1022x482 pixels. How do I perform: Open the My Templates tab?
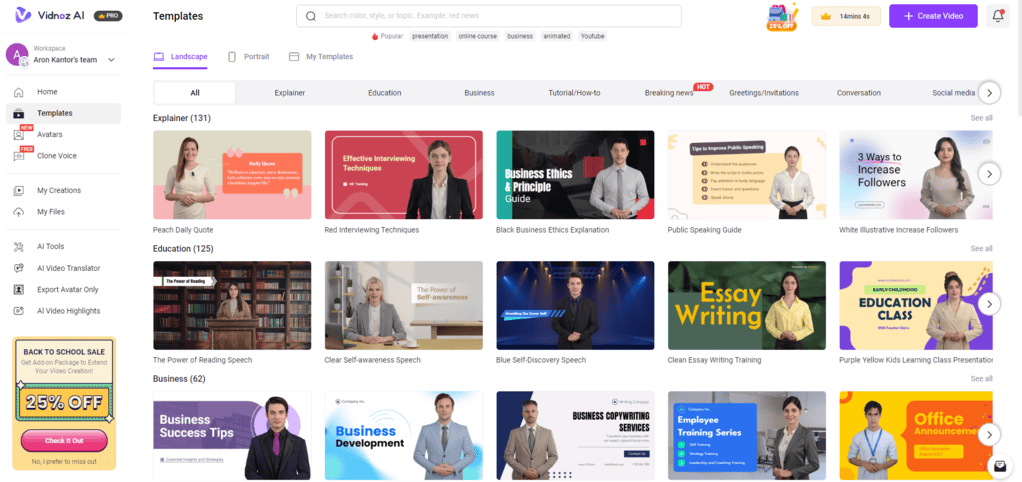(321, 57)
